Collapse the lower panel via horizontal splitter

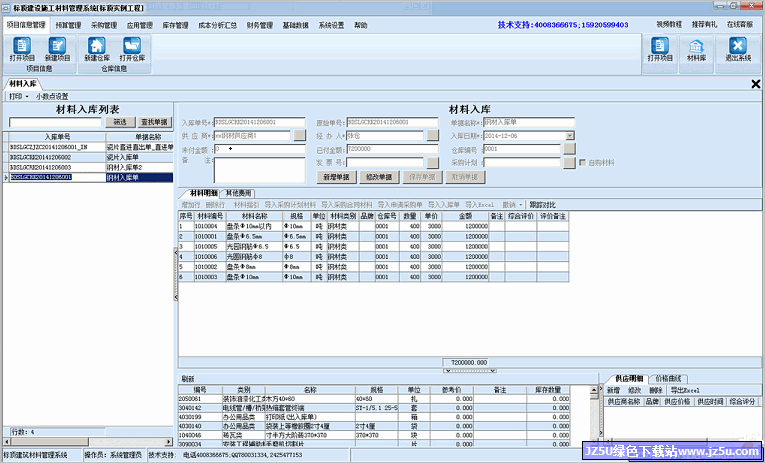click(x=469, y=371)
